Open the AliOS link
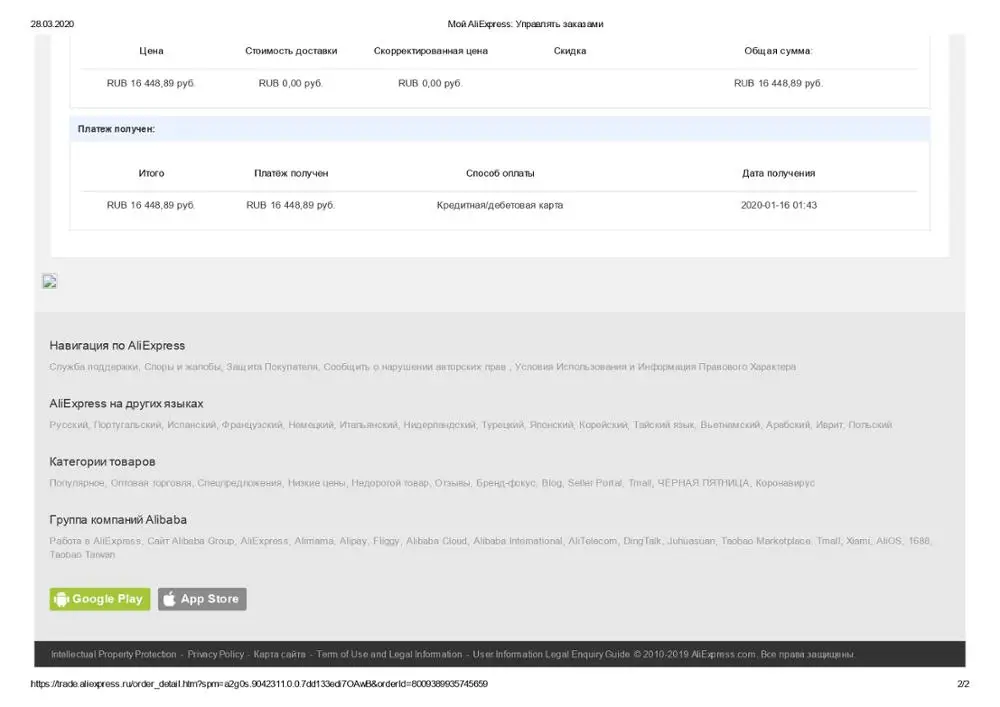 click(888, 541)
